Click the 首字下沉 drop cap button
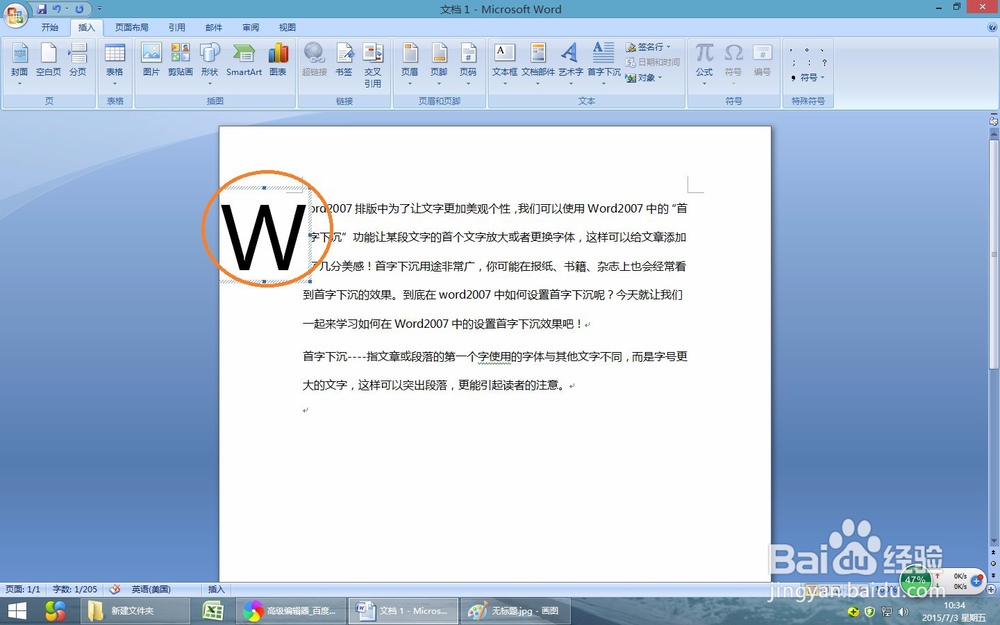Screen dimensions: 1000x625 tap(603, 64)
